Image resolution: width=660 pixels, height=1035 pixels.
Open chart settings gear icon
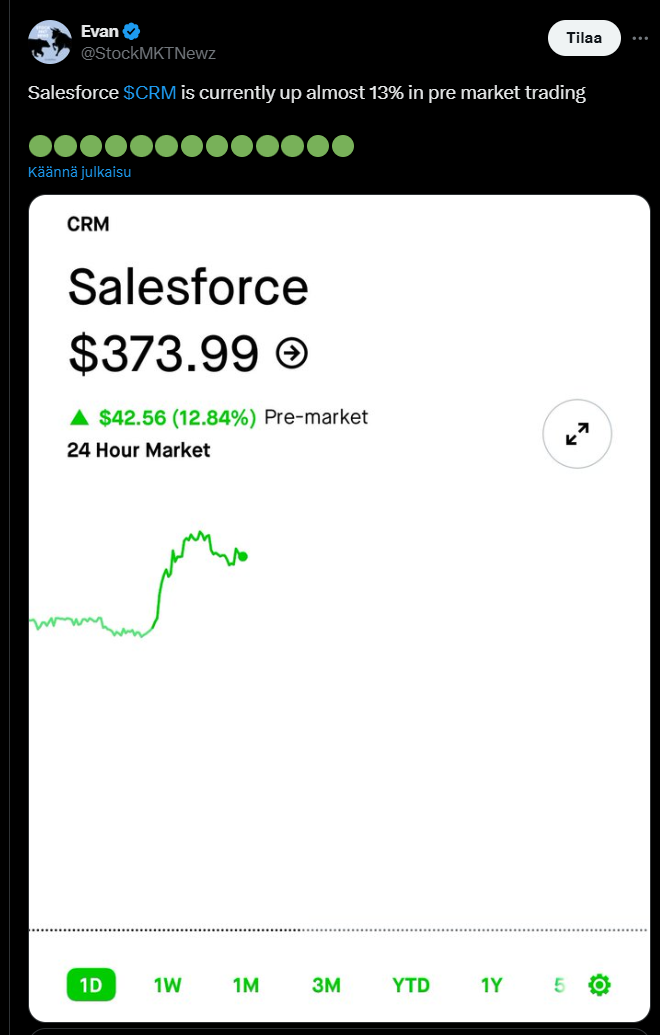pyautogui.click(x=599, y=985)
